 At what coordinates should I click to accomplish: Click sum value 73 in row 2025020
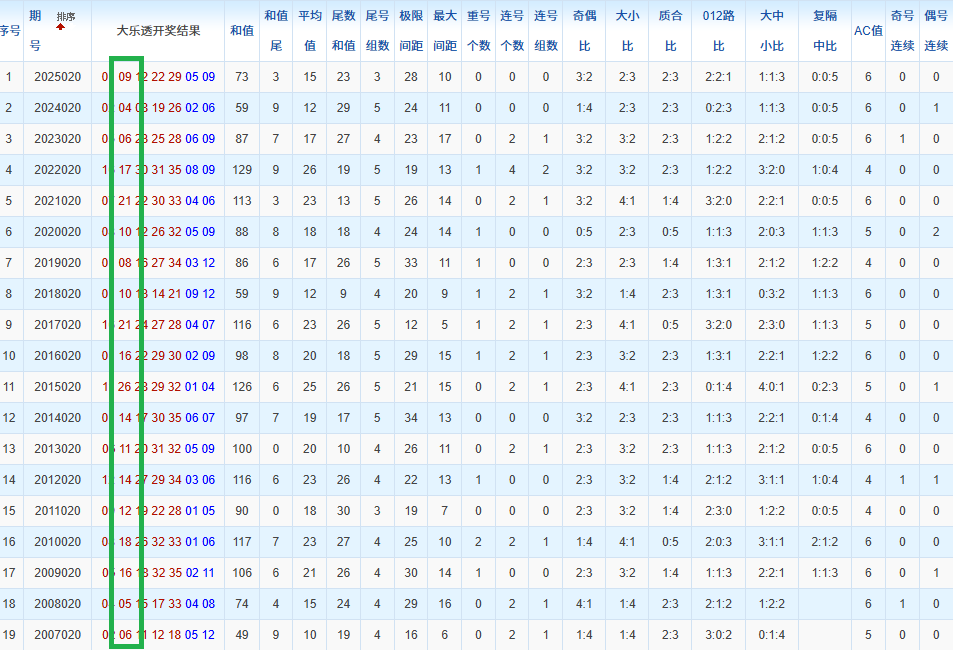[242, 77]
